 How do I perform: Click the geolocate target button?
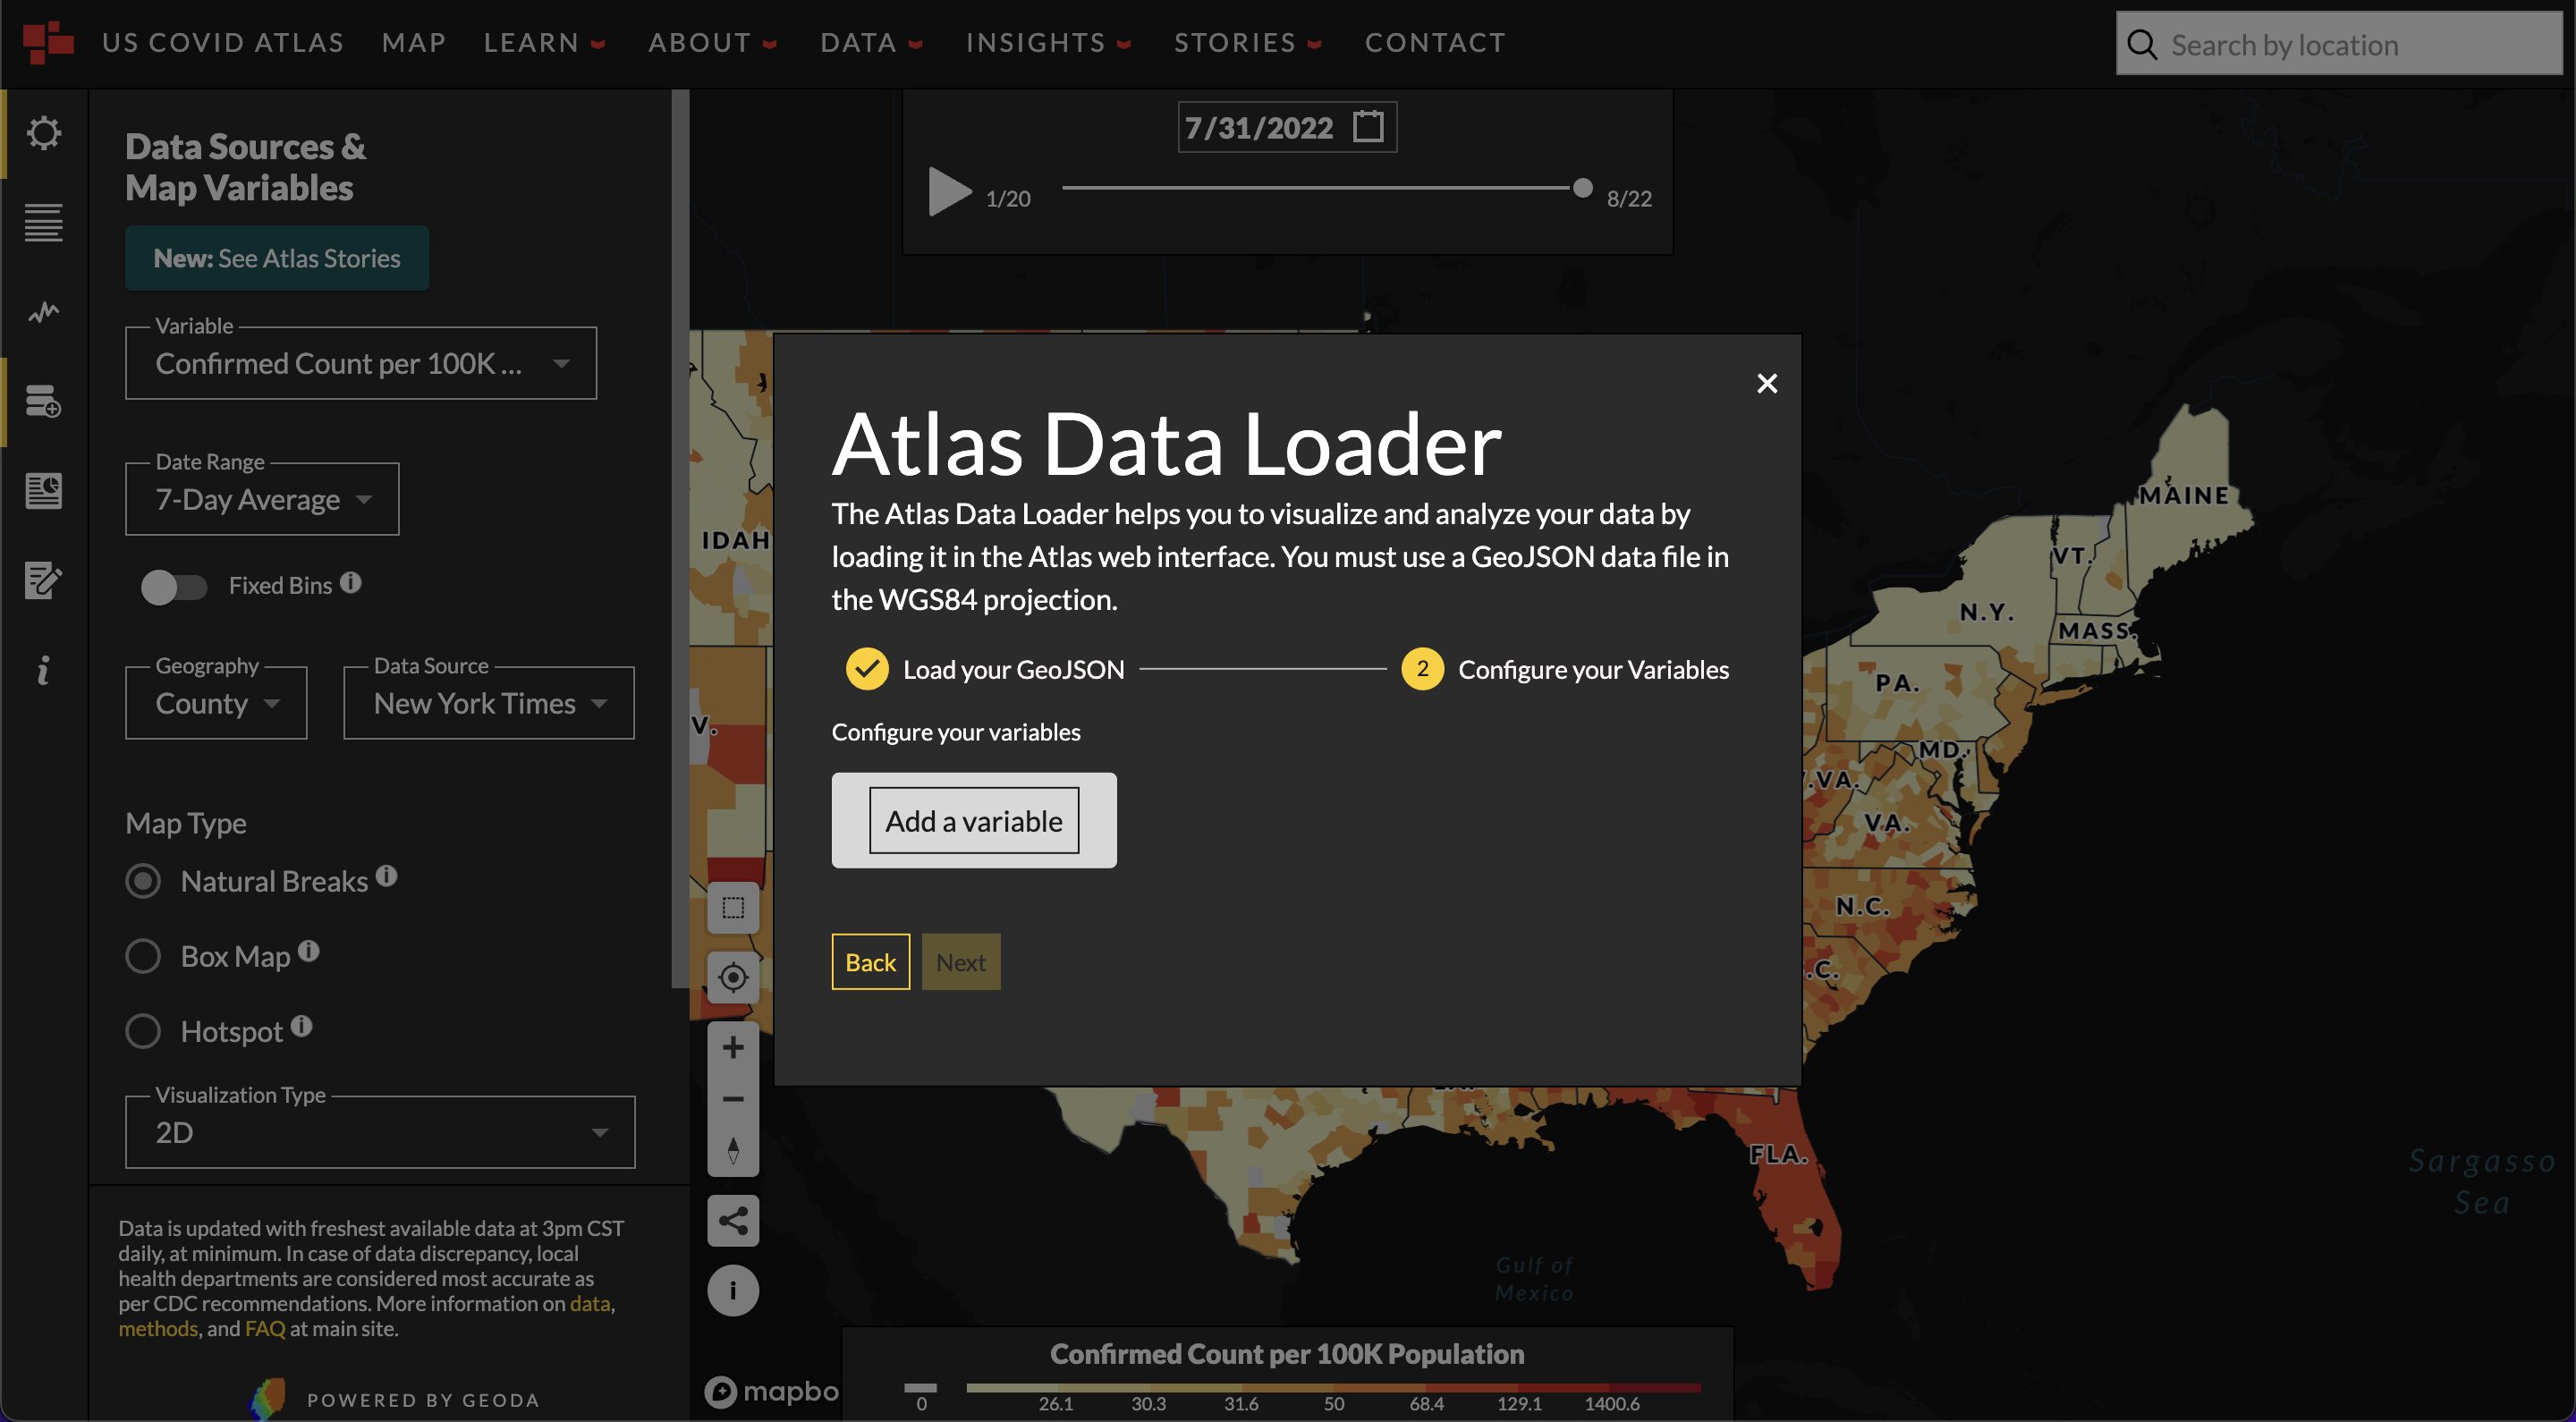(733, 977)
